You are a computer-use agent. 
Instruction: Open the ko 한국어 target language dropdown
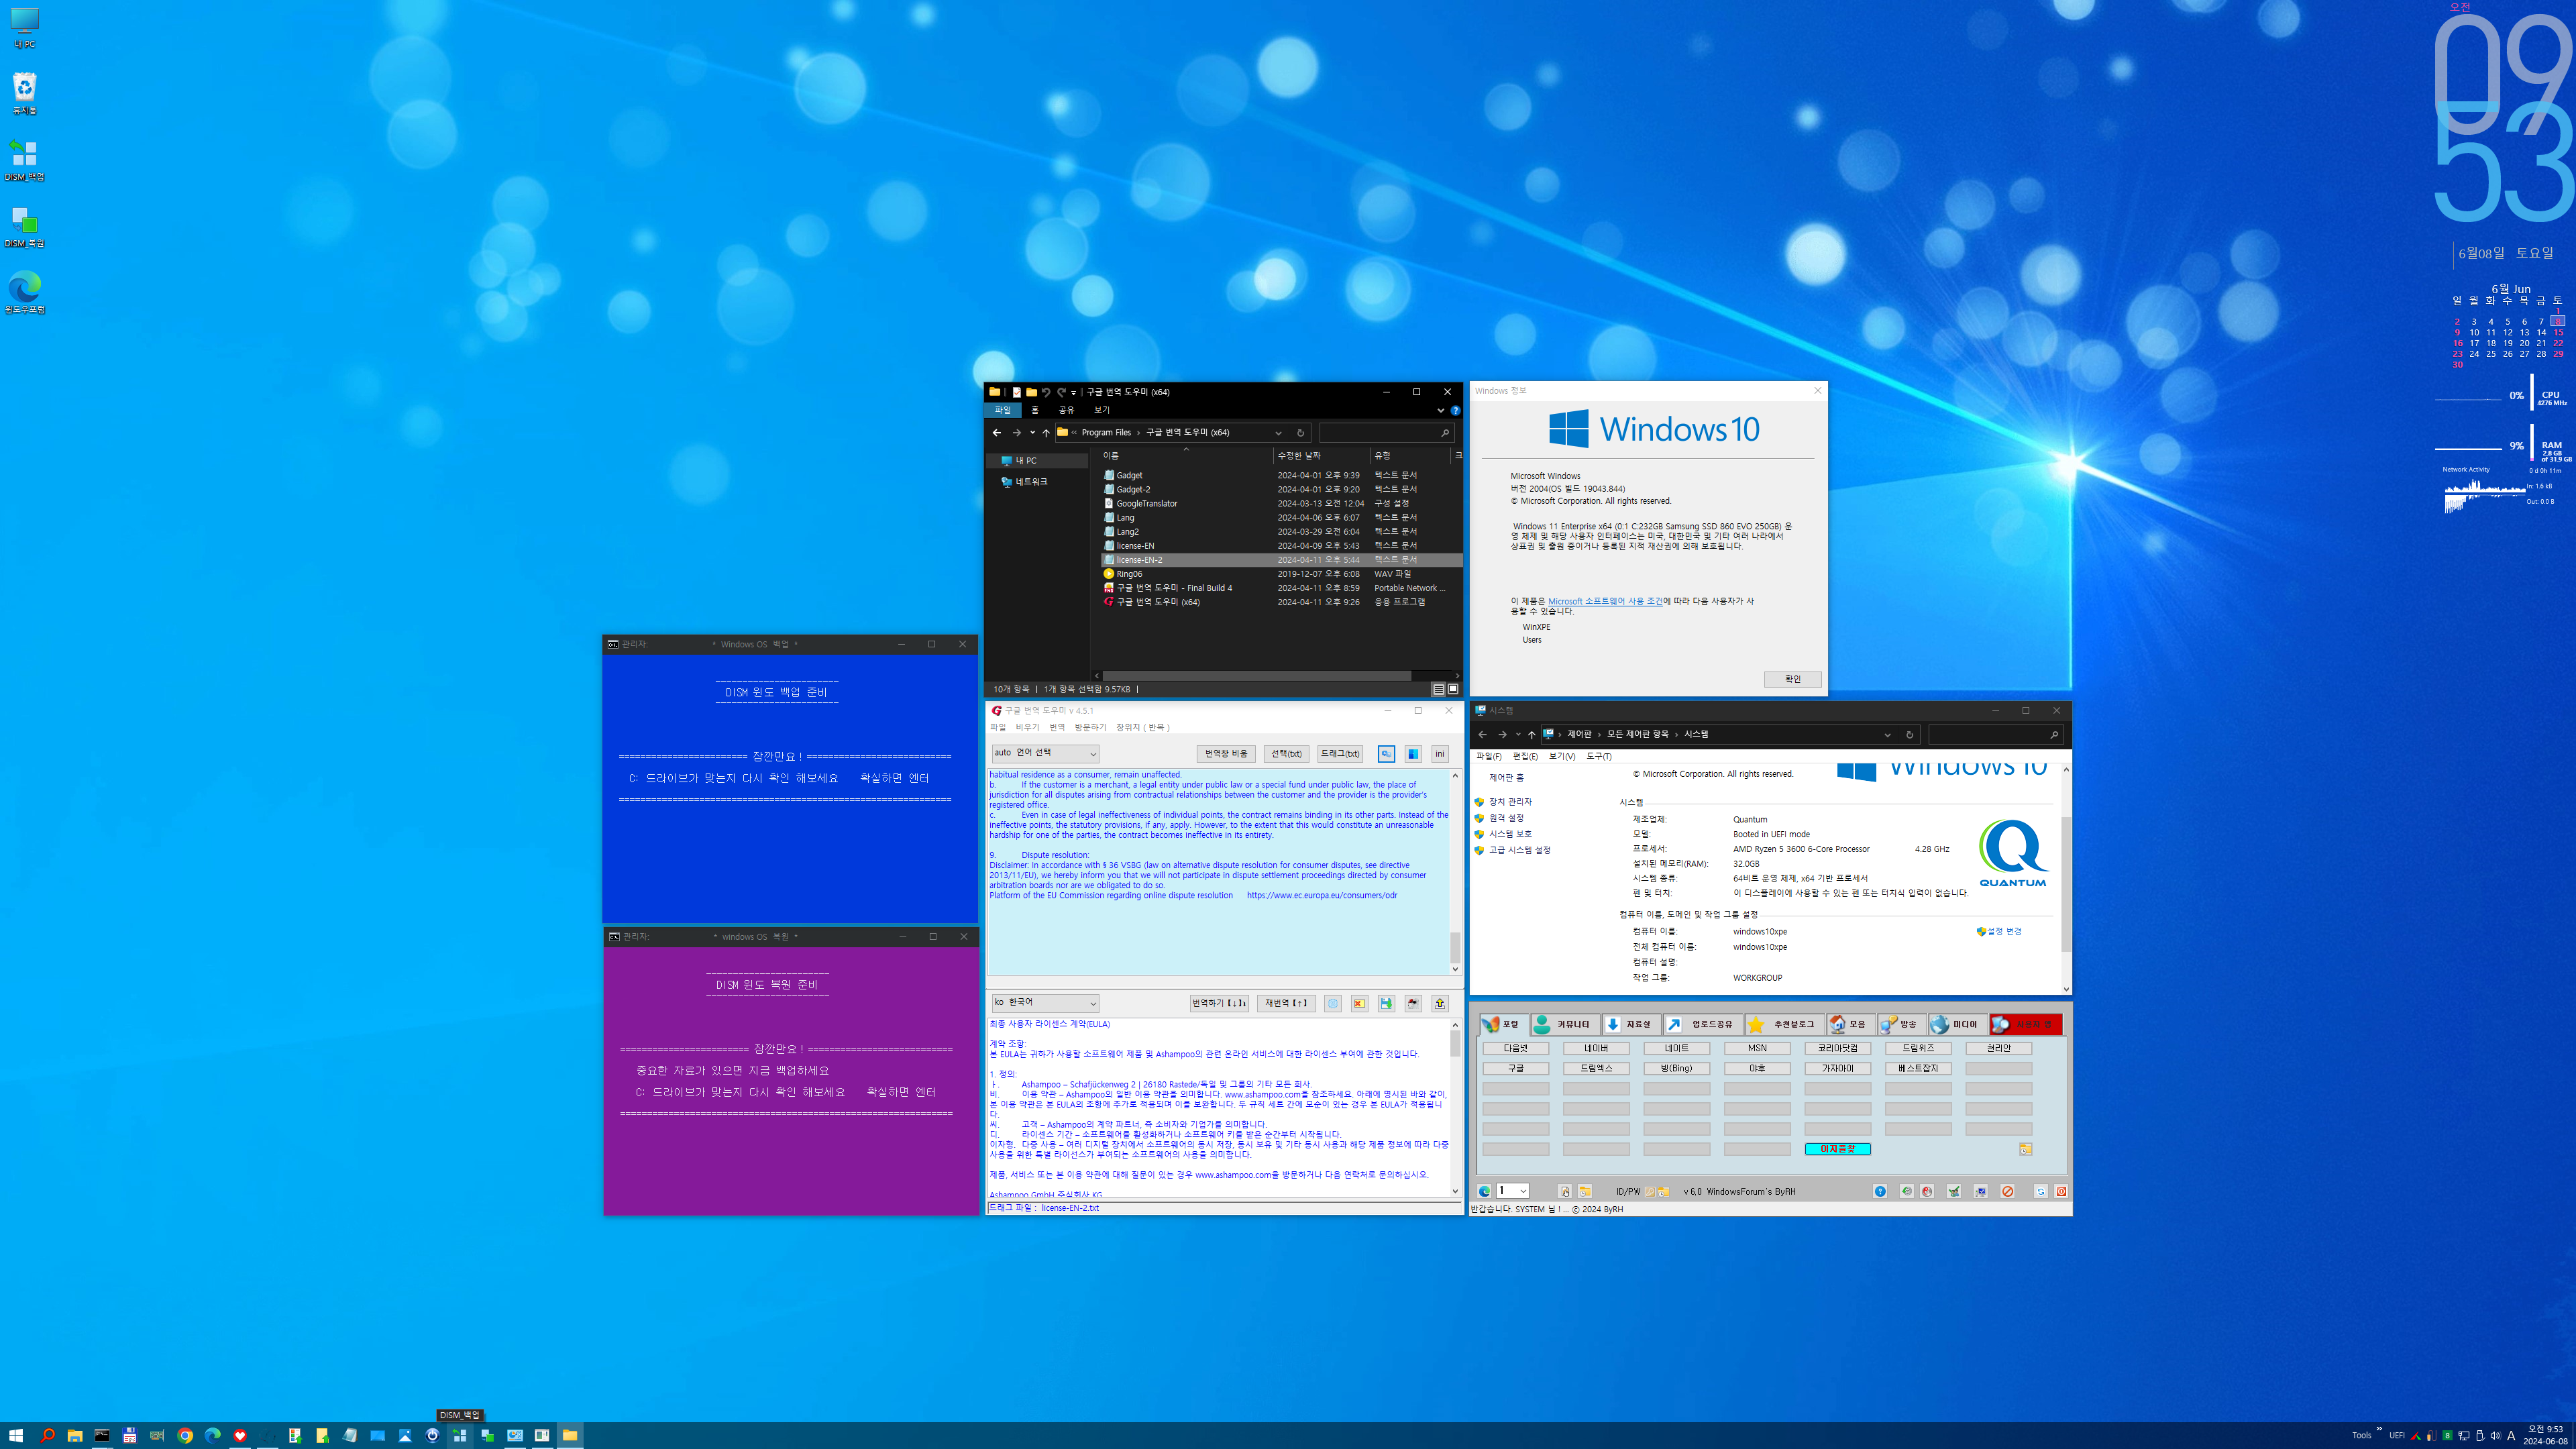click(1045, 1002)
